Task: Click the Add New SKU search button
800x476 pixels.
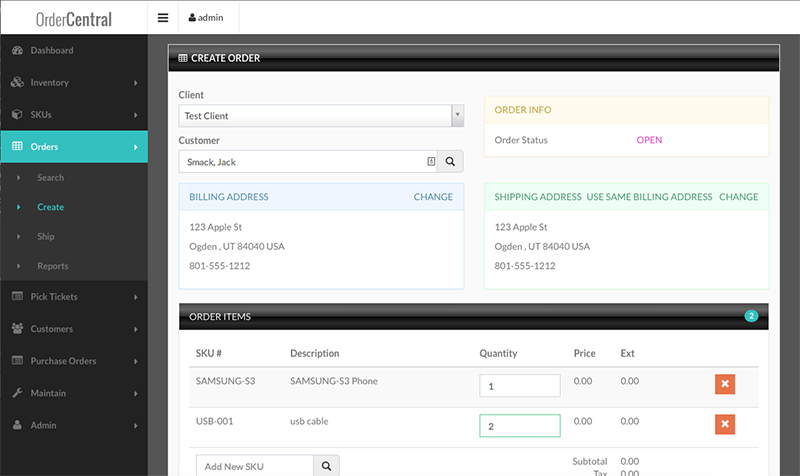Action: click(327, 466)
